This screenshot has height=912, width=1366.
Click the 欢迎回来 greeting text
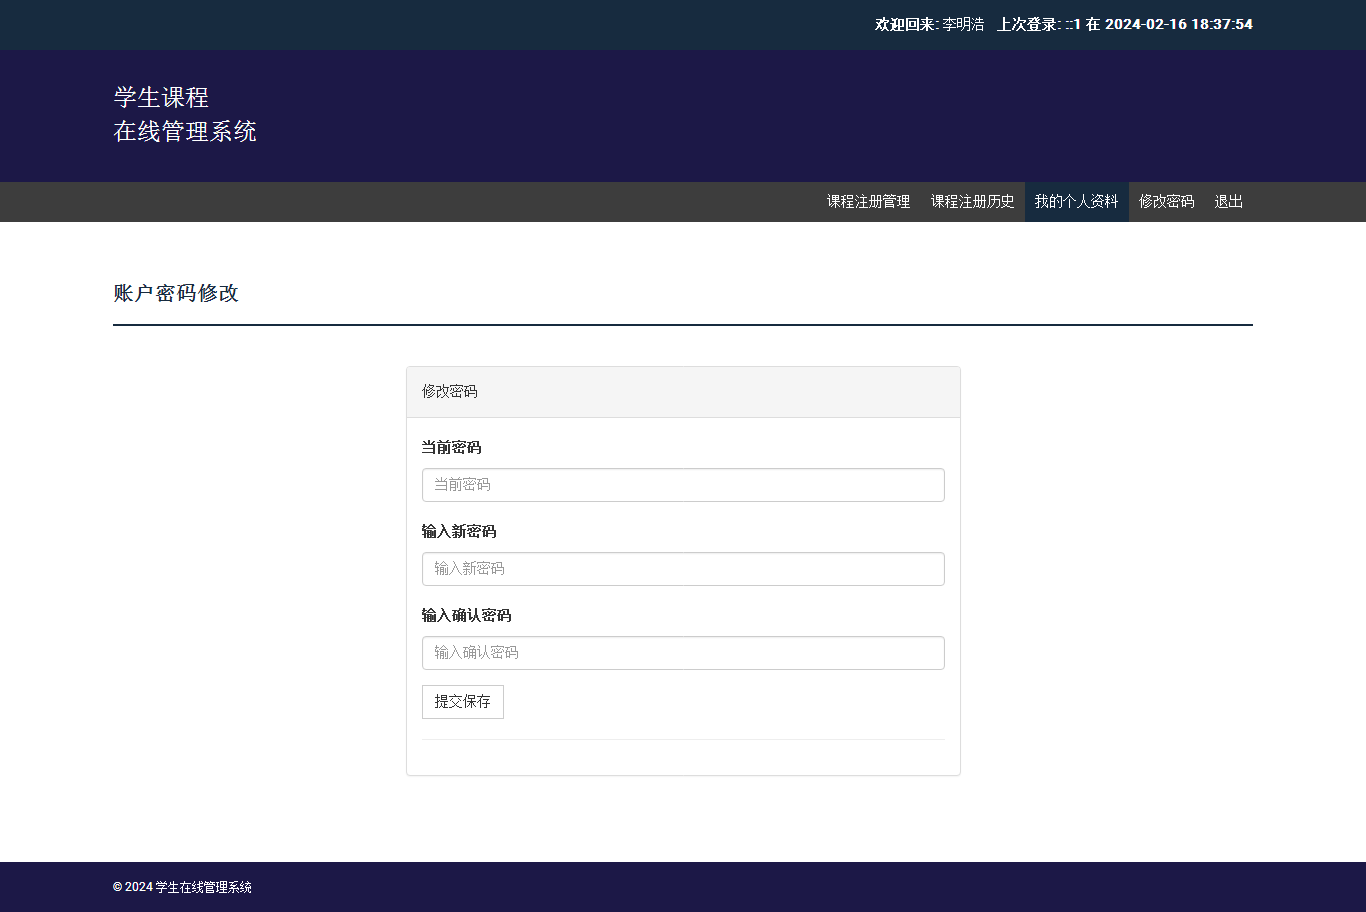tap(905, 24)
